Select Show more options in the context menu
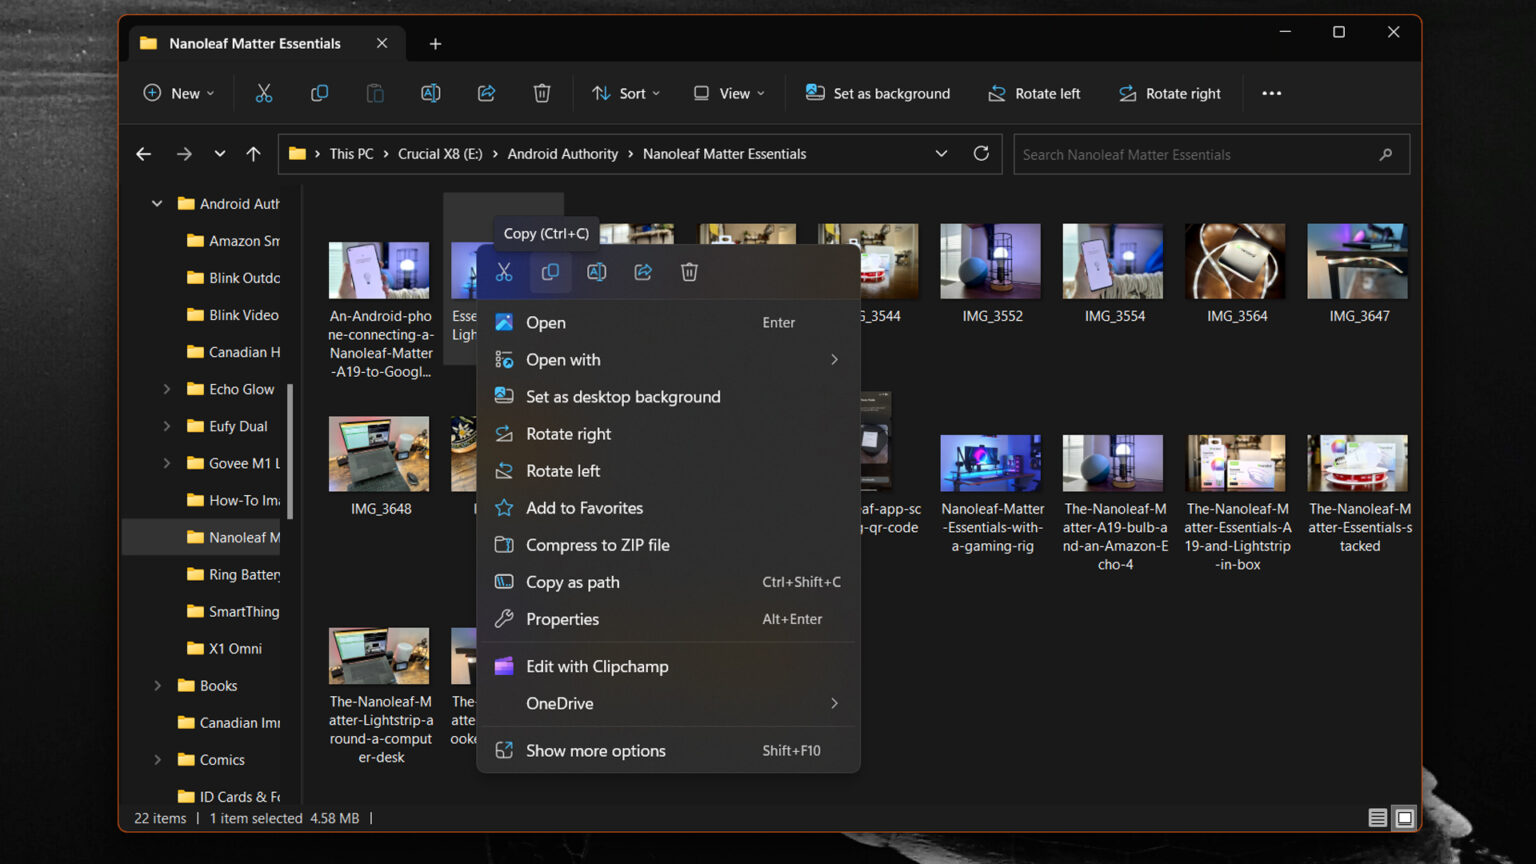Viewport: 1536px width, 864px height. pyautogui.click(x=595, y=750)
